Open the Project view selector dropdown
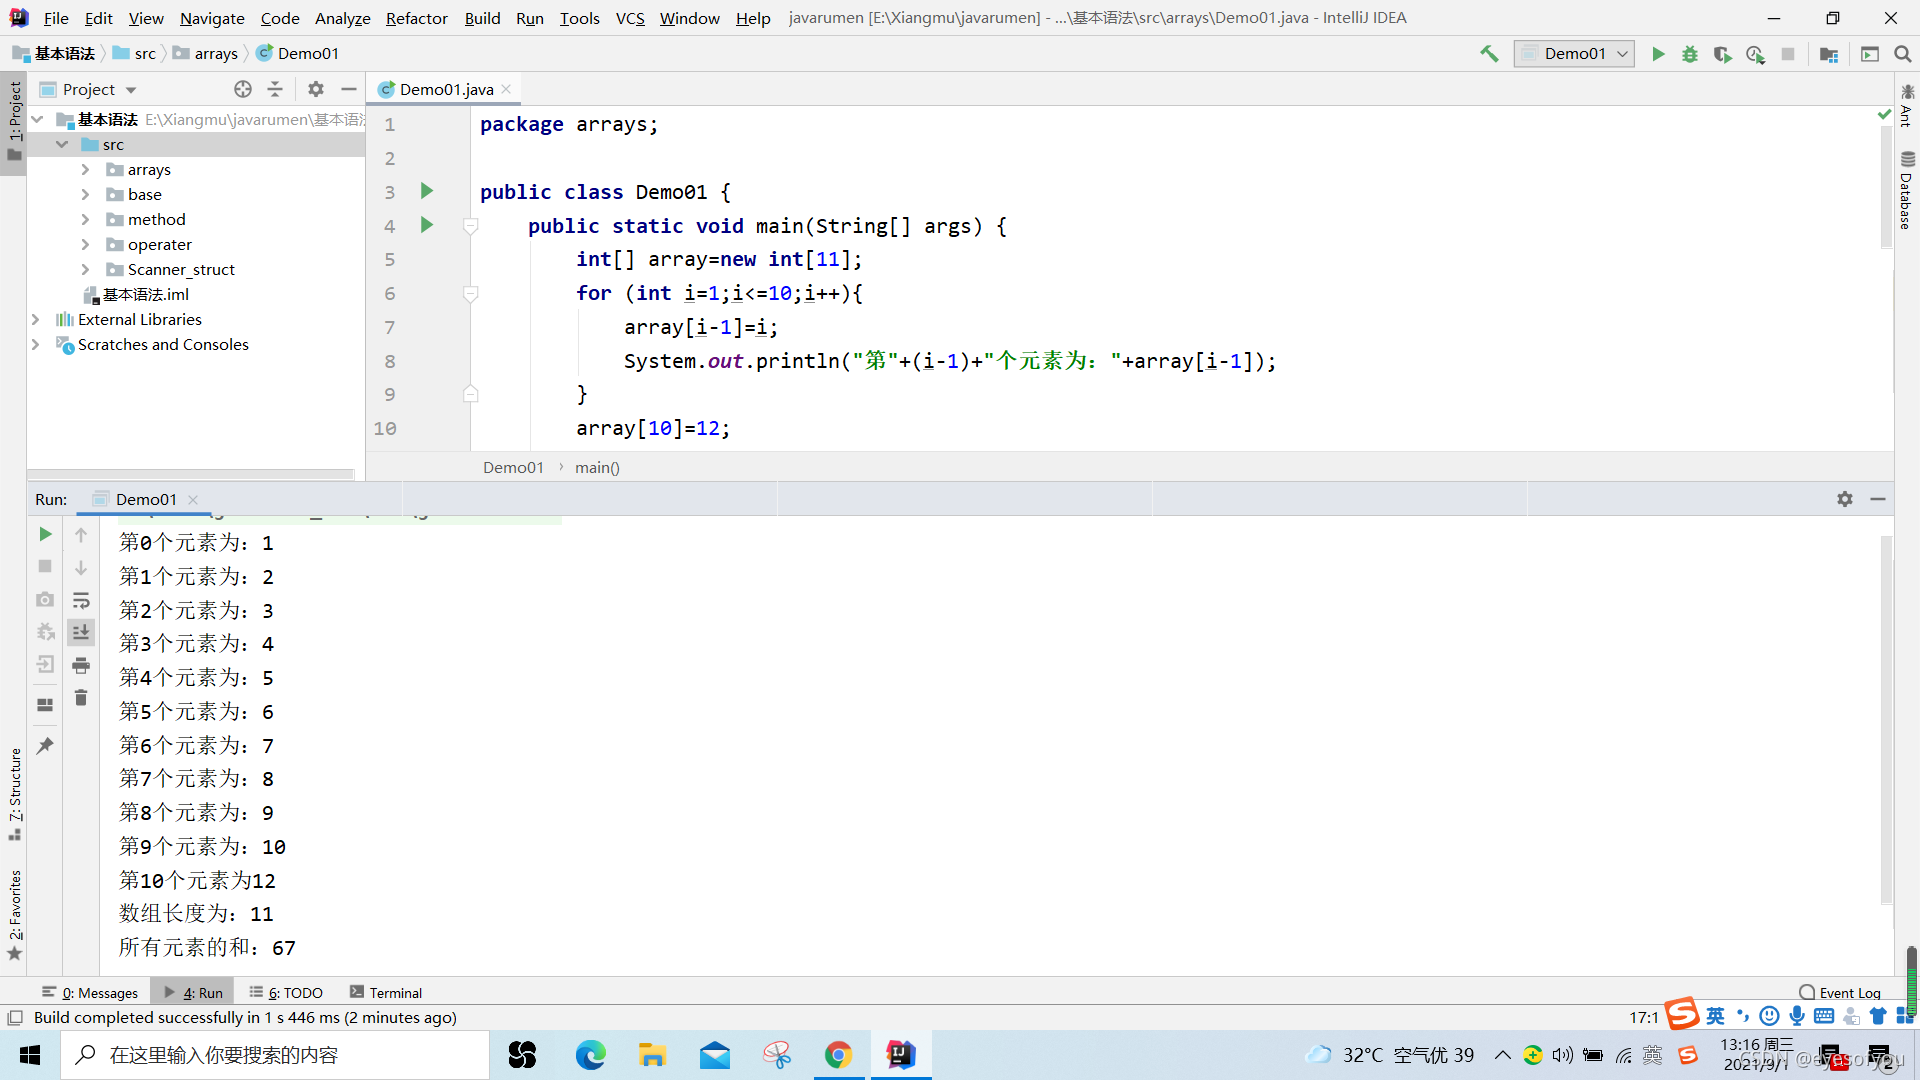The width and height of the screenshot is (1920, 1080). pyautogui.click(x=99, y=89)
